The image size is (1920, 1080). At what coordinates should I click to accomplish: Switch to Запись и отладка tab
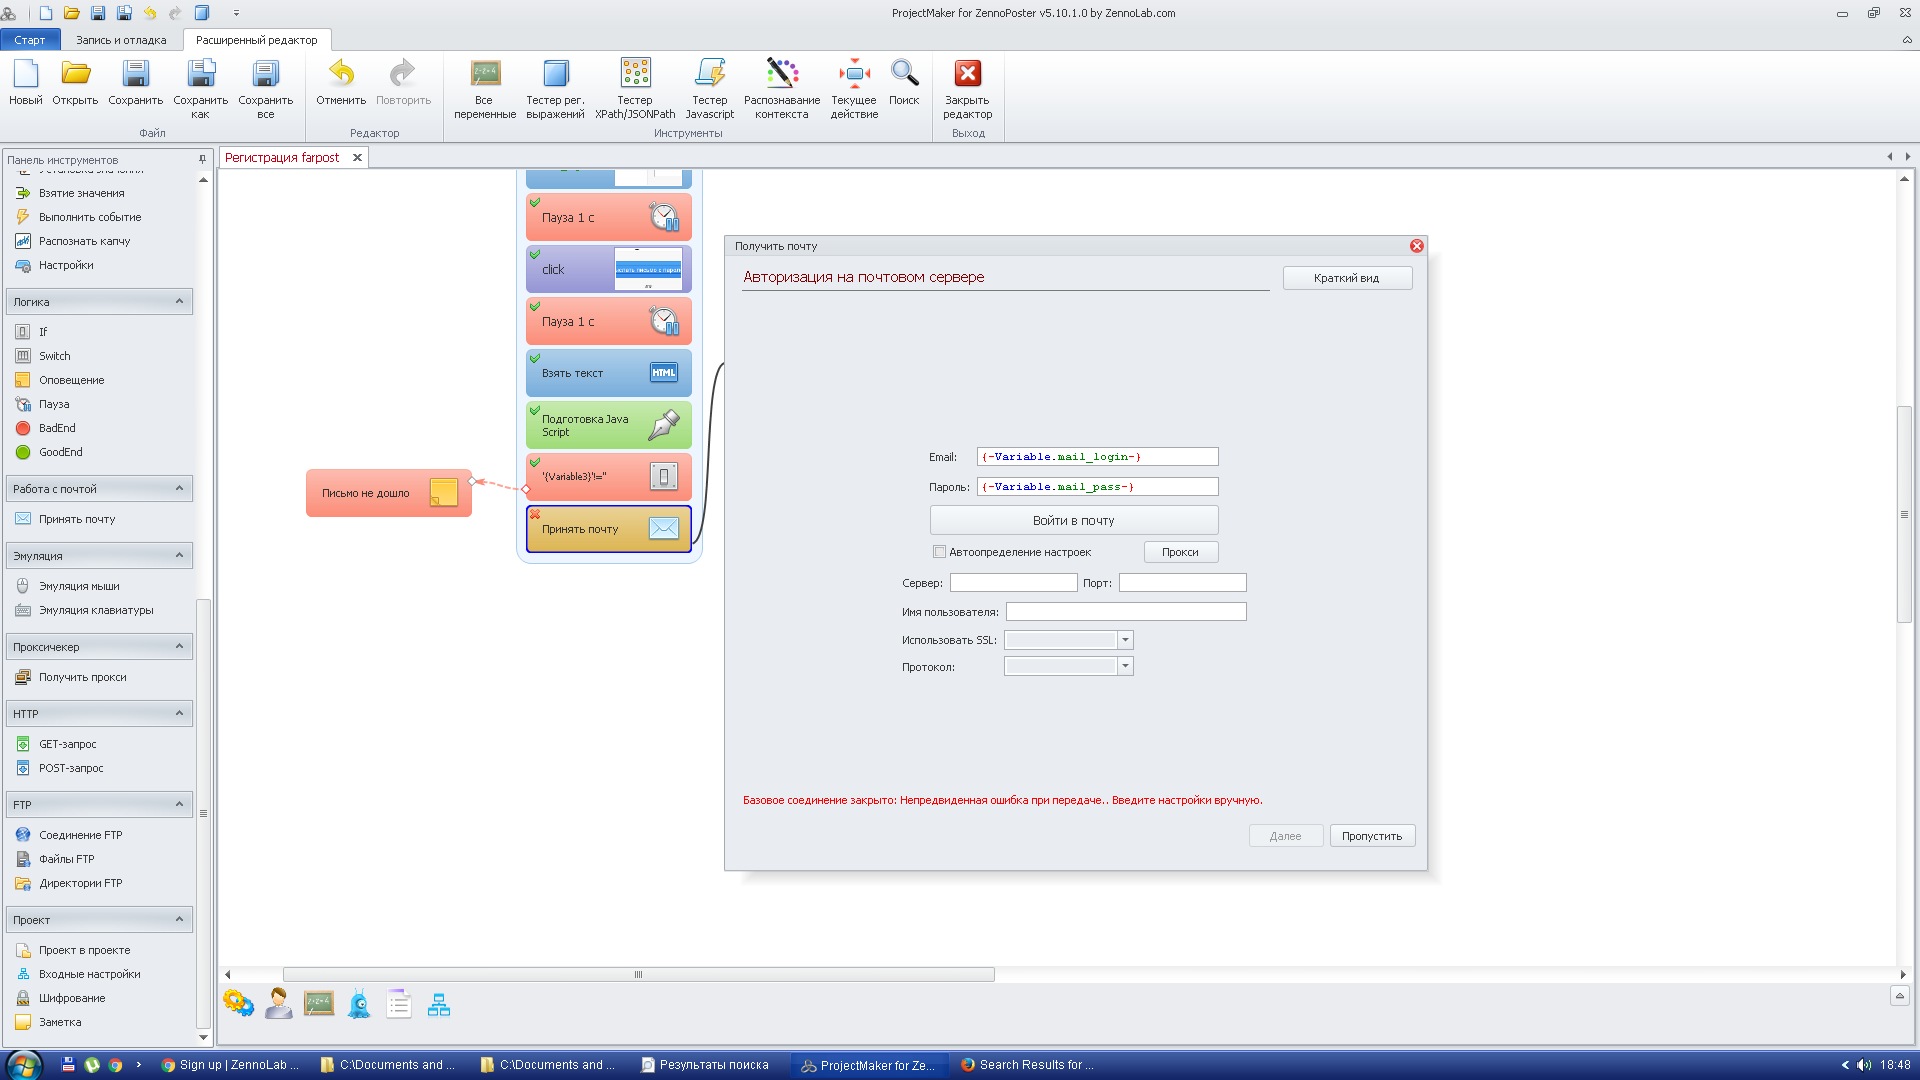click(121, 40)
